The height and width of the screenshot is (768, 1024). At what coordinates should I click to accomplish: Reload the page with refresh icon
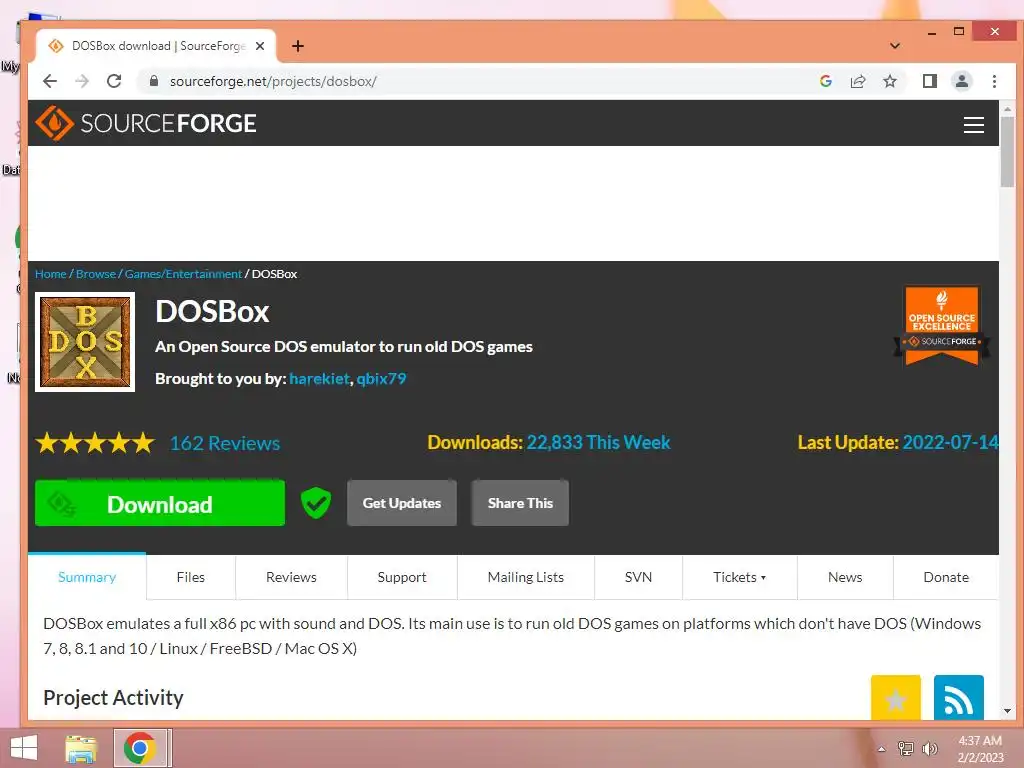pyautogui.click(x=114, y=81)
